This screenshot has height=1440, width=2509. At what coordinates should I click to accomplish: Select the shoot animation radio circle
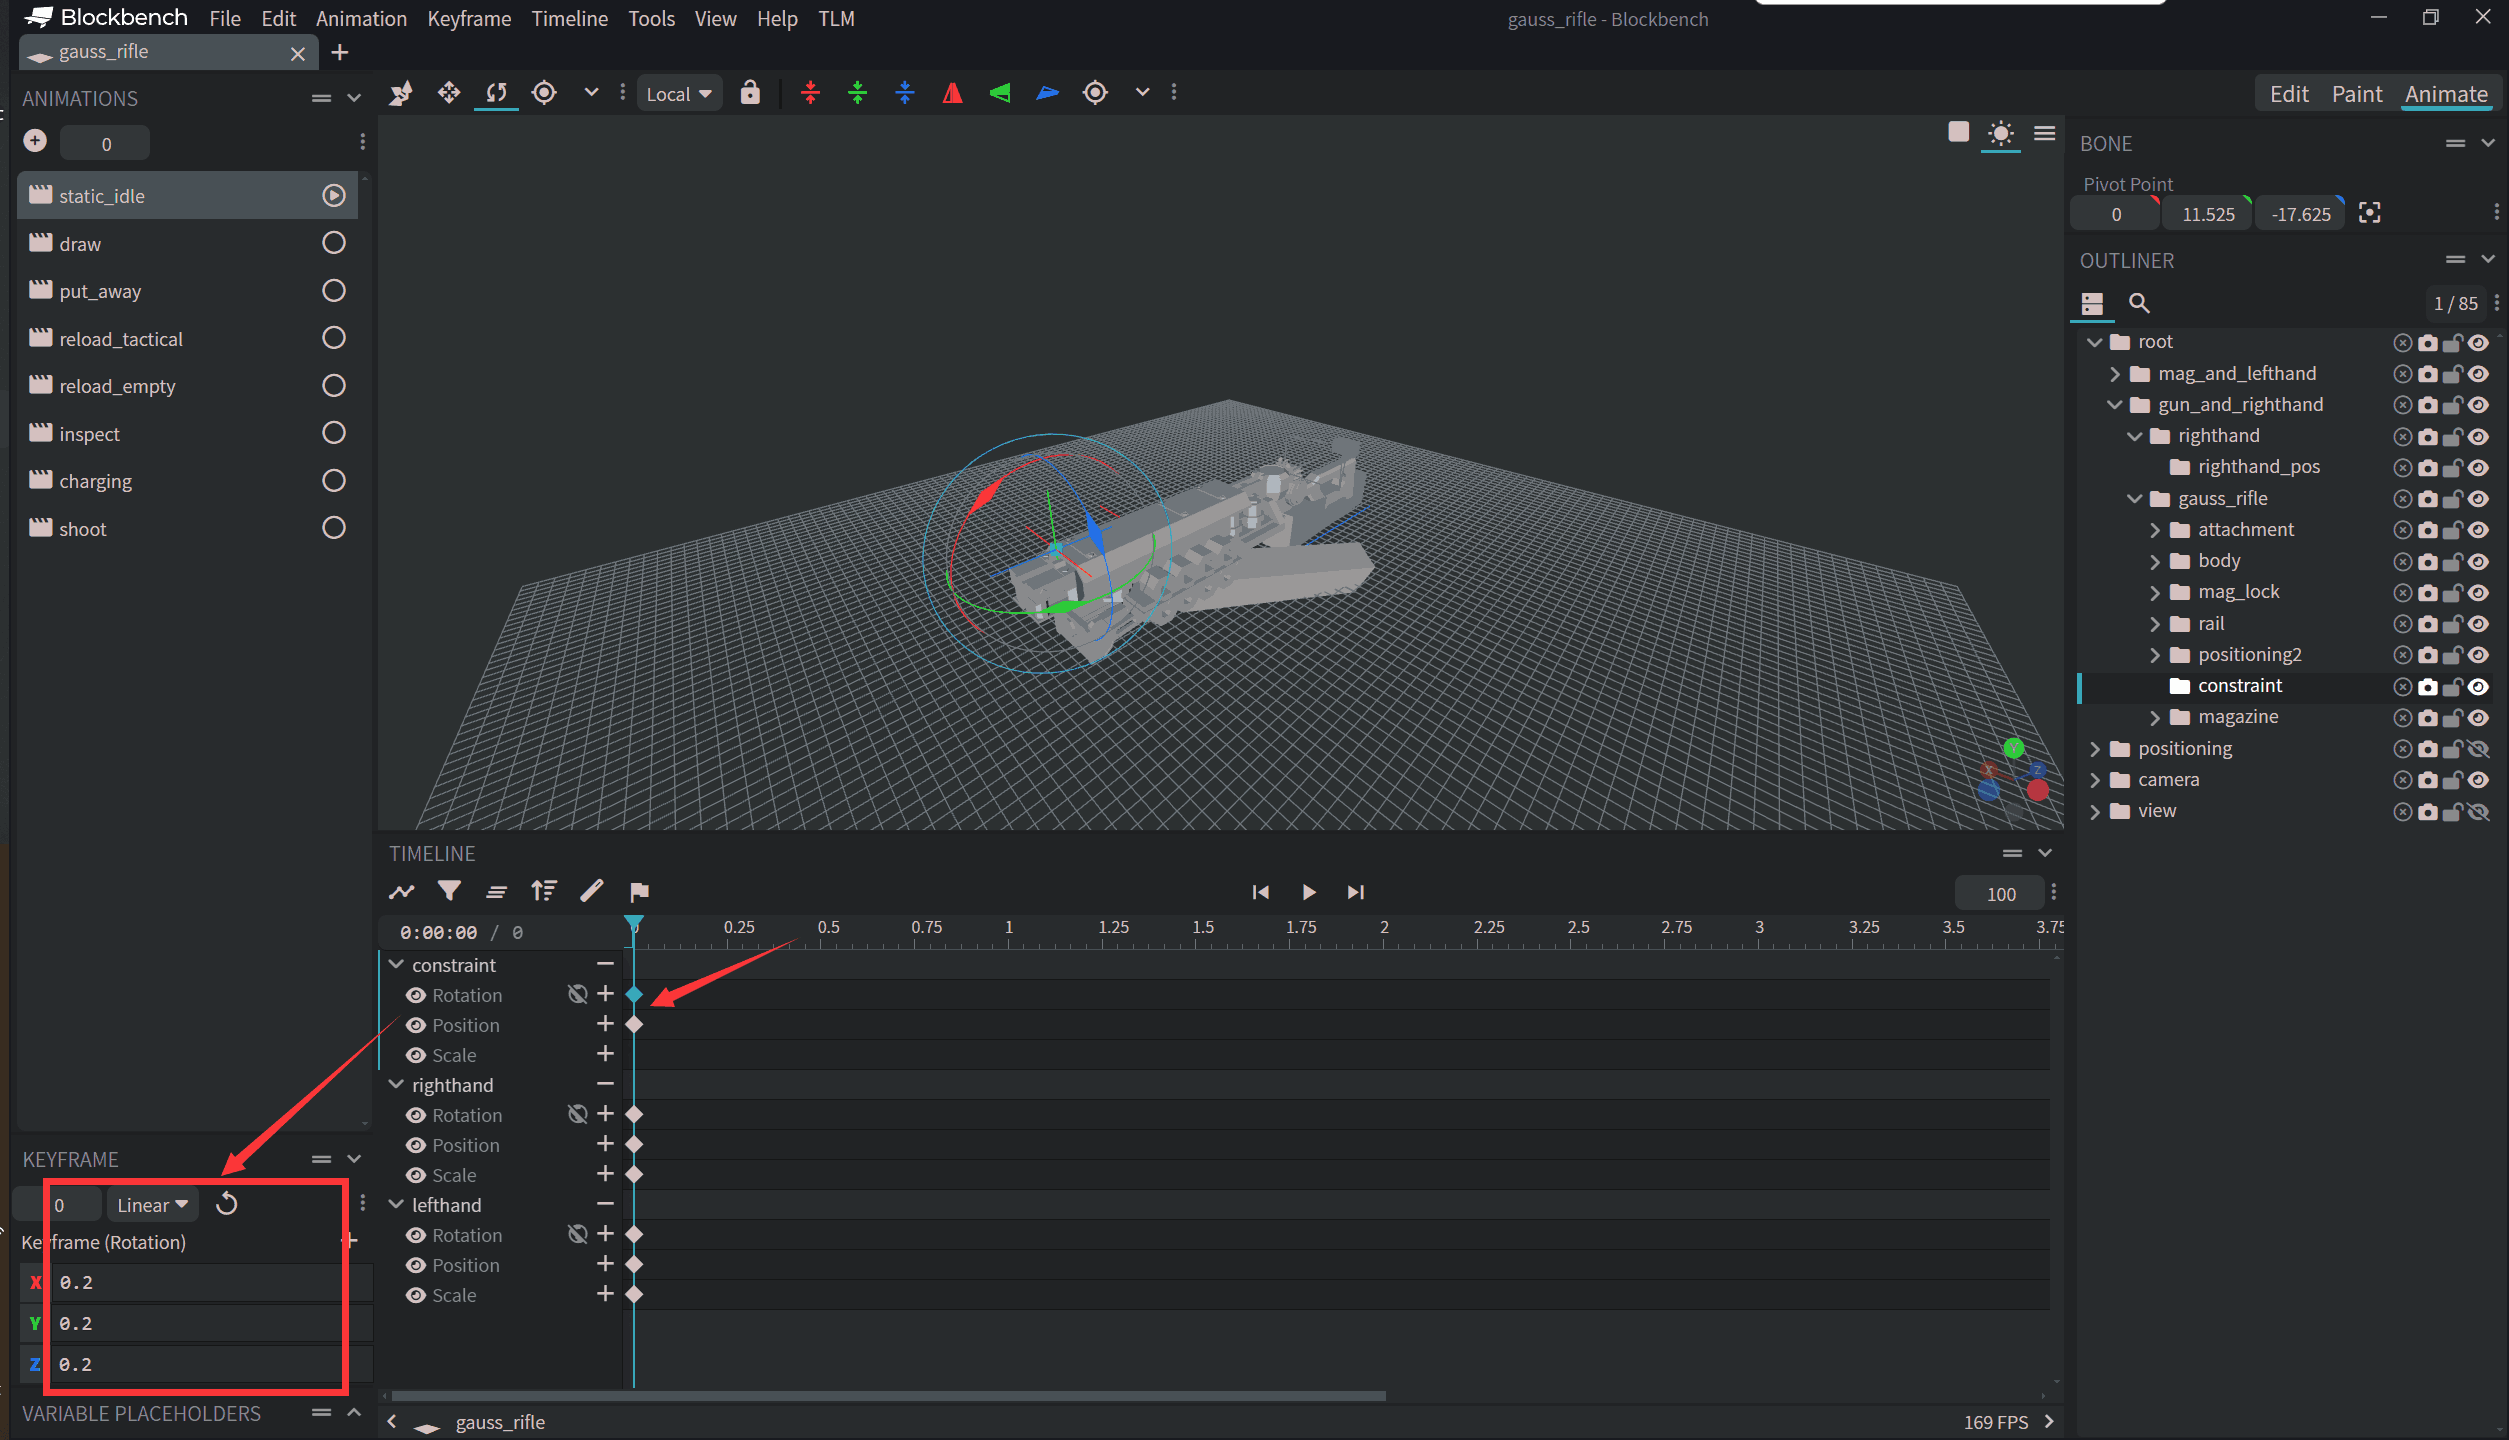pos(334,528)
